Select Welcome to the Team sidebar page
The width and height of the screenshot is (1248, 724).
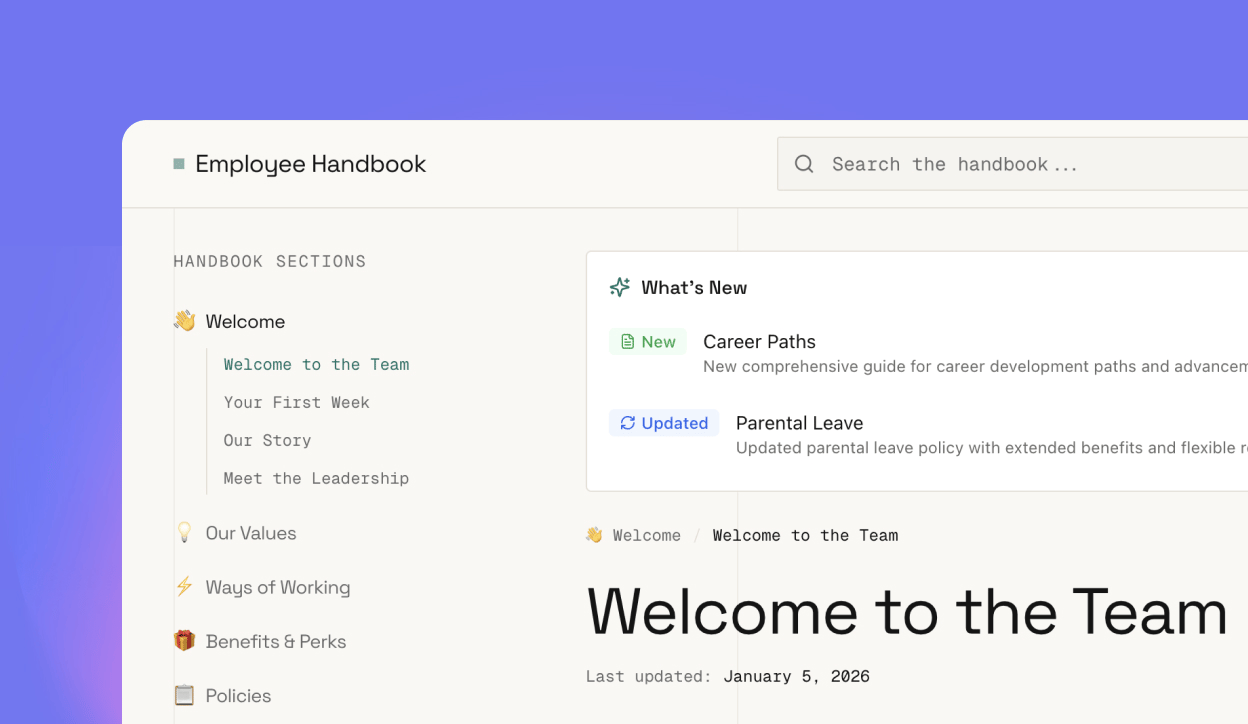tap(316, 364)
